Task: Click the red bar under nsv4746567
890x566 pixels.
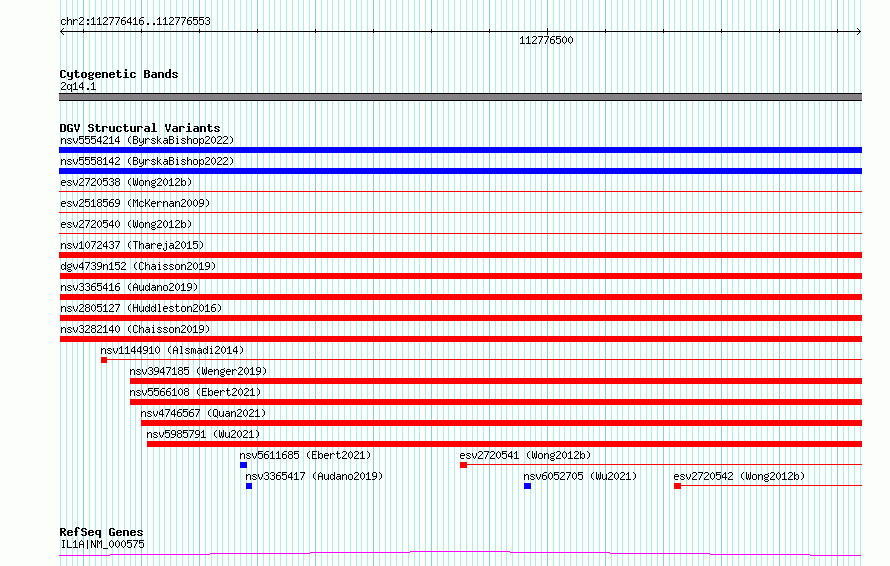Action: pos(502,423)
